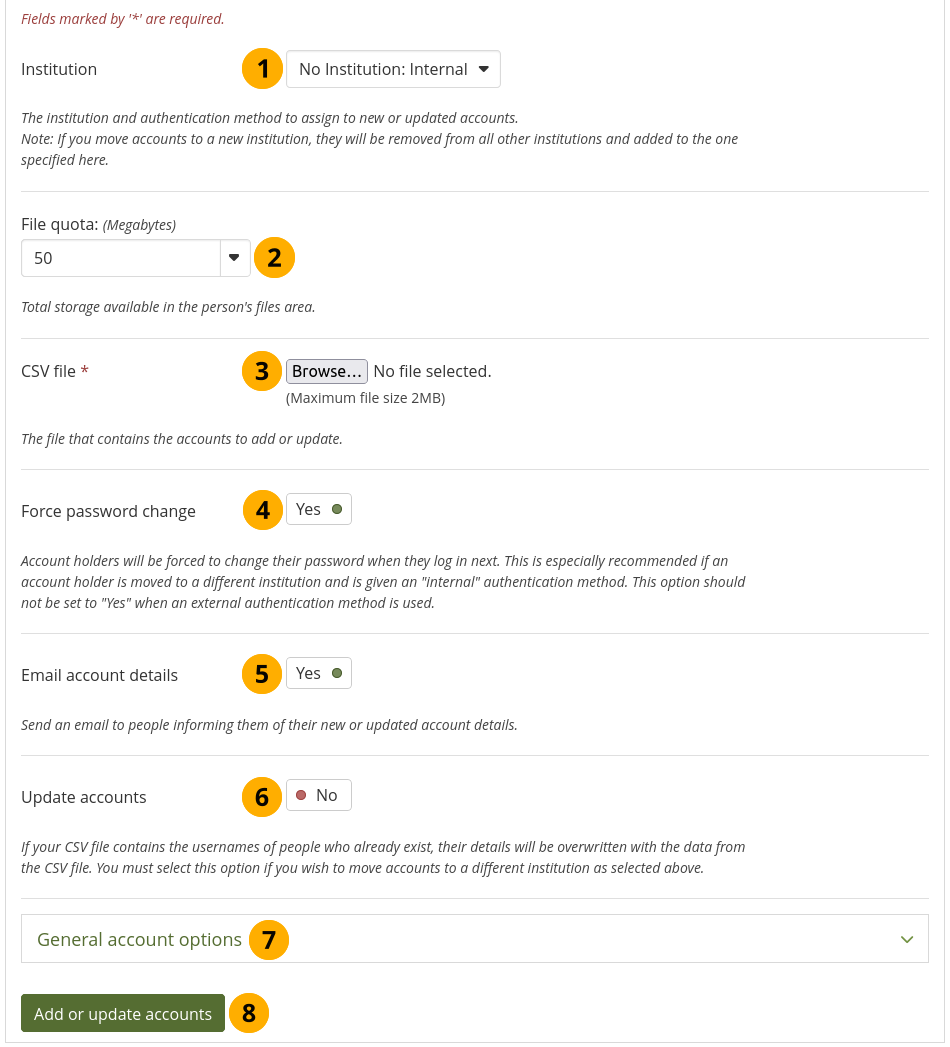Open the Institution dropdown
The height and width of the screenshot is (1047, 950).
point(393,70)
